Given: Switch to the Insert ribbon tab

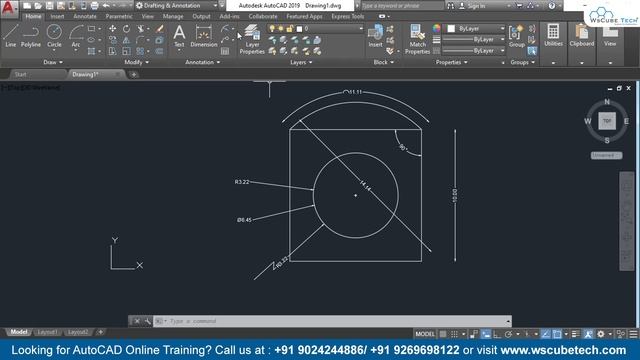Looking at the screenshot, I should click(57, 16).
